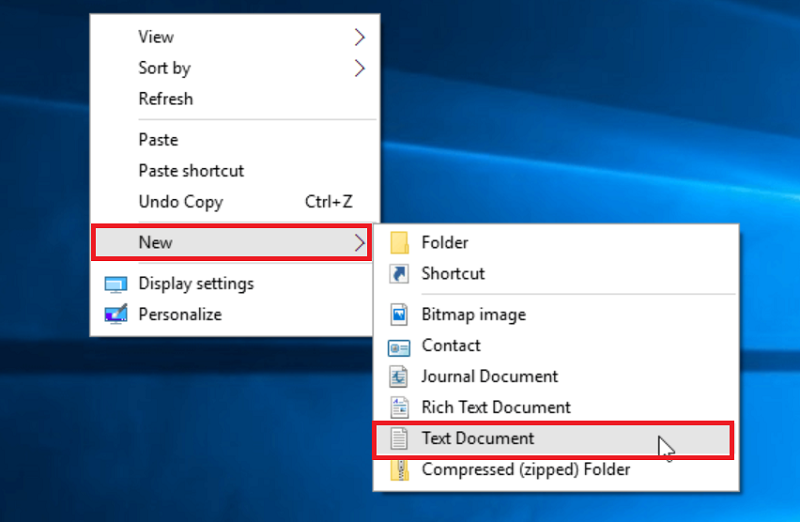Open the Display settings label
The height and width of the screenshot is (522, 800).
196,284
